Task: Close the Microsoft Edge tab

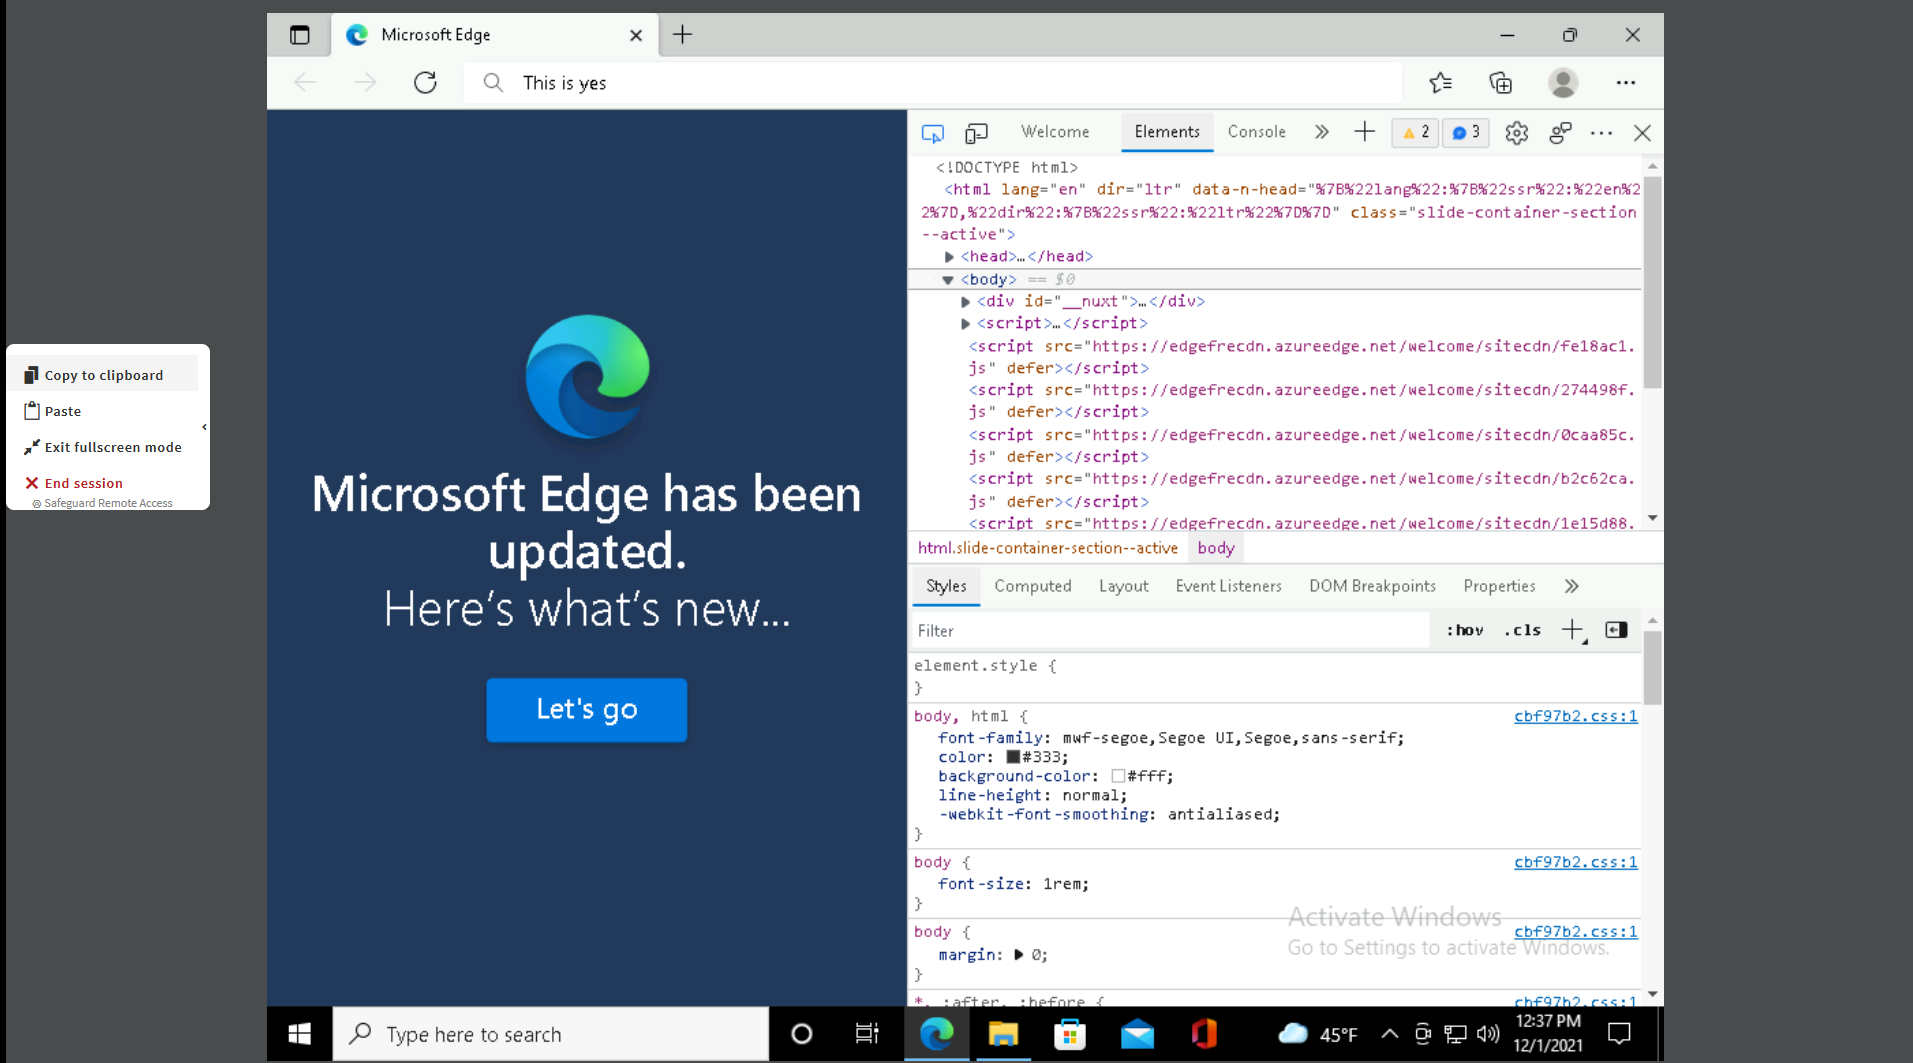Action: [636, 36]
